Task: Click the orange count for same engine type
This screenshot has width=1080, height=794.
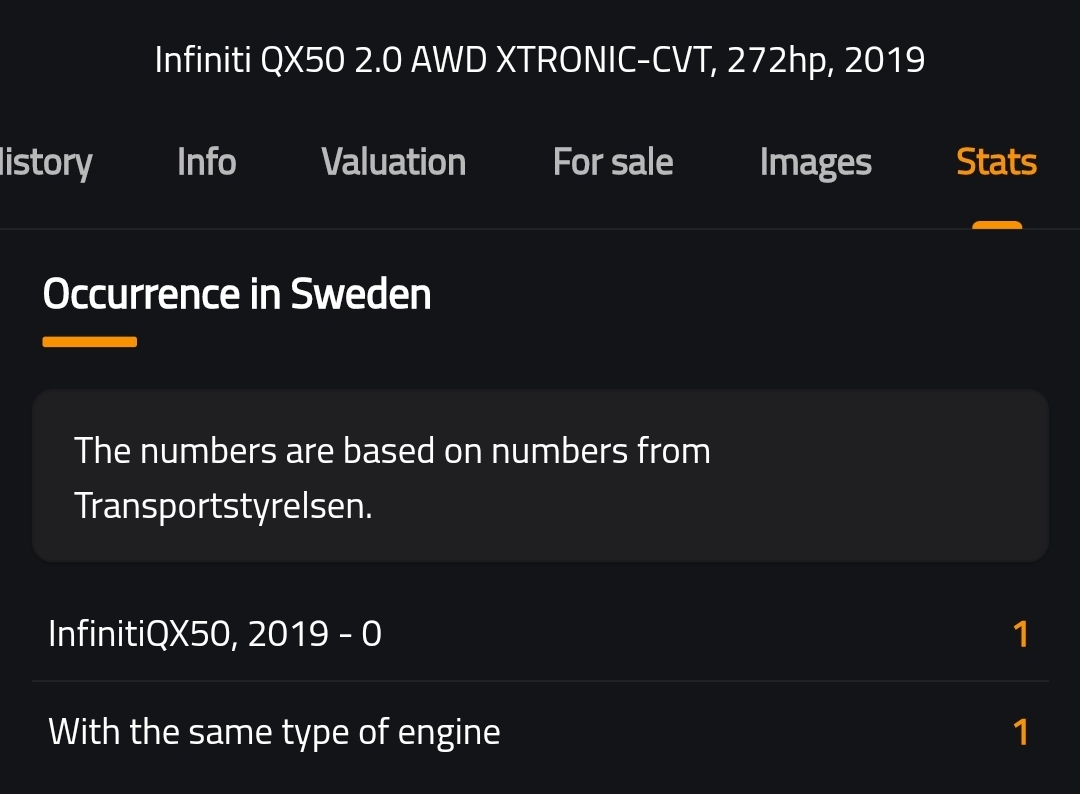Action: pyautogui.click(x=1020, y=732)
